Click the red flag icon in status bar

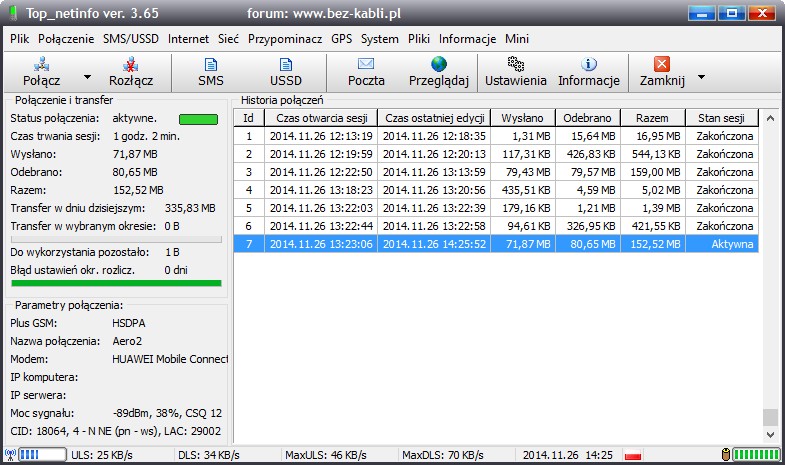point(631,456)
